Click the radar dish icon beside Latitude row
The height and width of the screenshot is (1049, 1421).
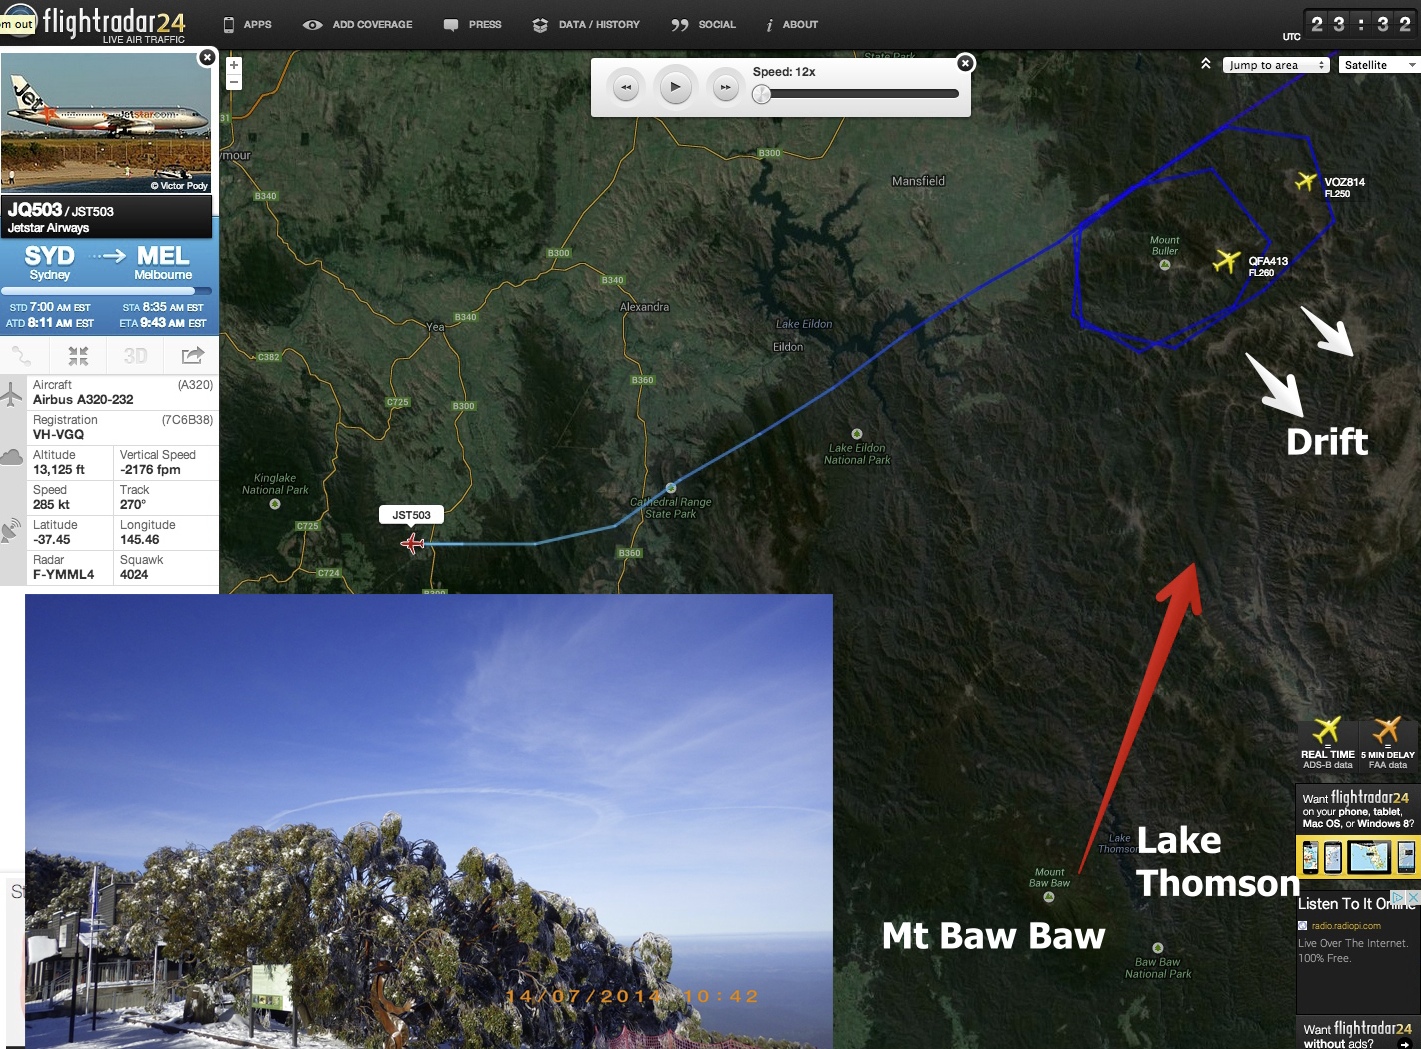click(x=11, y=529)
